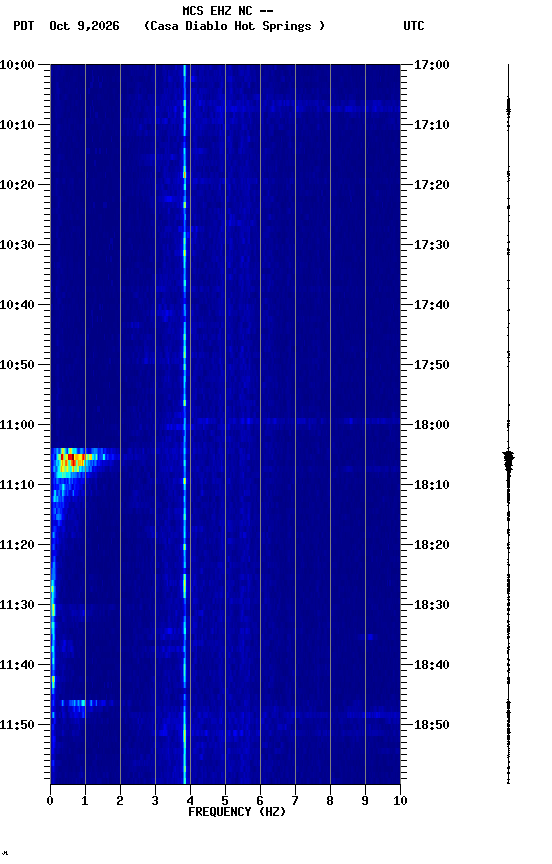This screenshot has height=864, width=552.
Task: Click the "10:10" PDT time label
Action: pyautogui.click(x=17, y=125)
